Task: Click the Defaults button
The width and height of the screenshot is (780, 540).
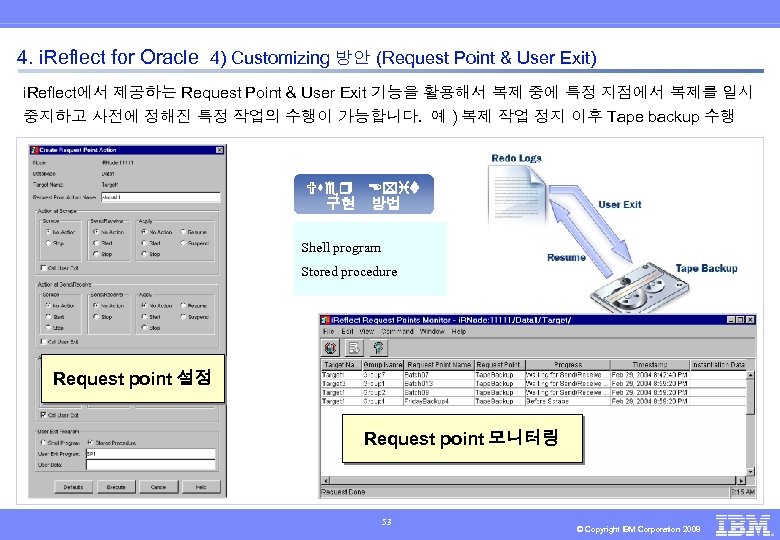Action: (73, 487)
